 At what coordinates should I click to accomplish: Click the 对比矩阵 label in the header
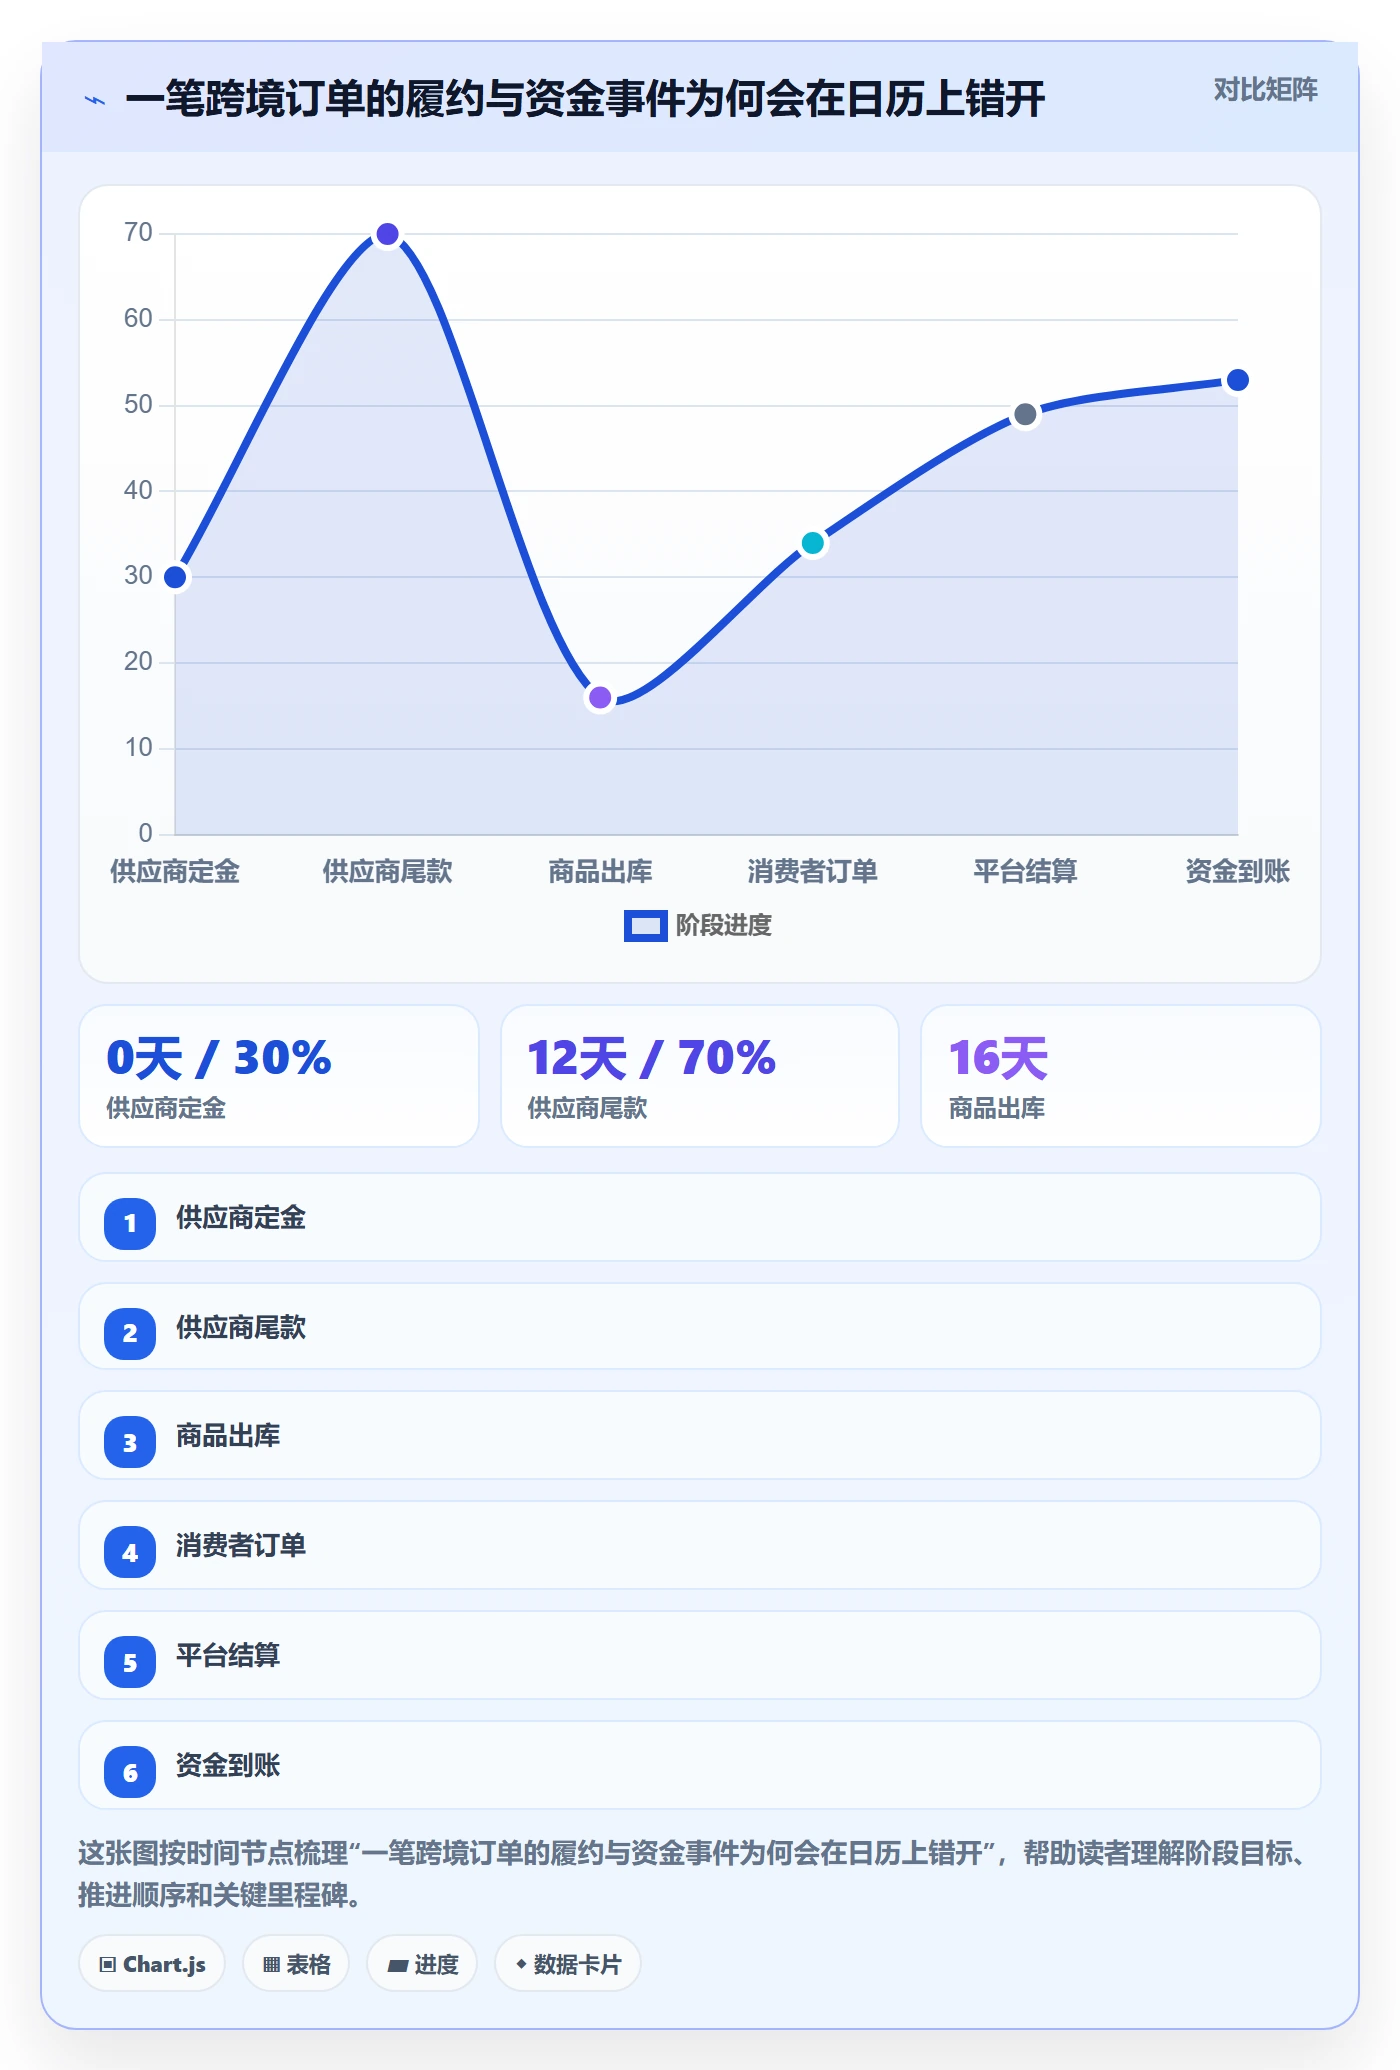pyautogui.click(x=1265, y=90)
